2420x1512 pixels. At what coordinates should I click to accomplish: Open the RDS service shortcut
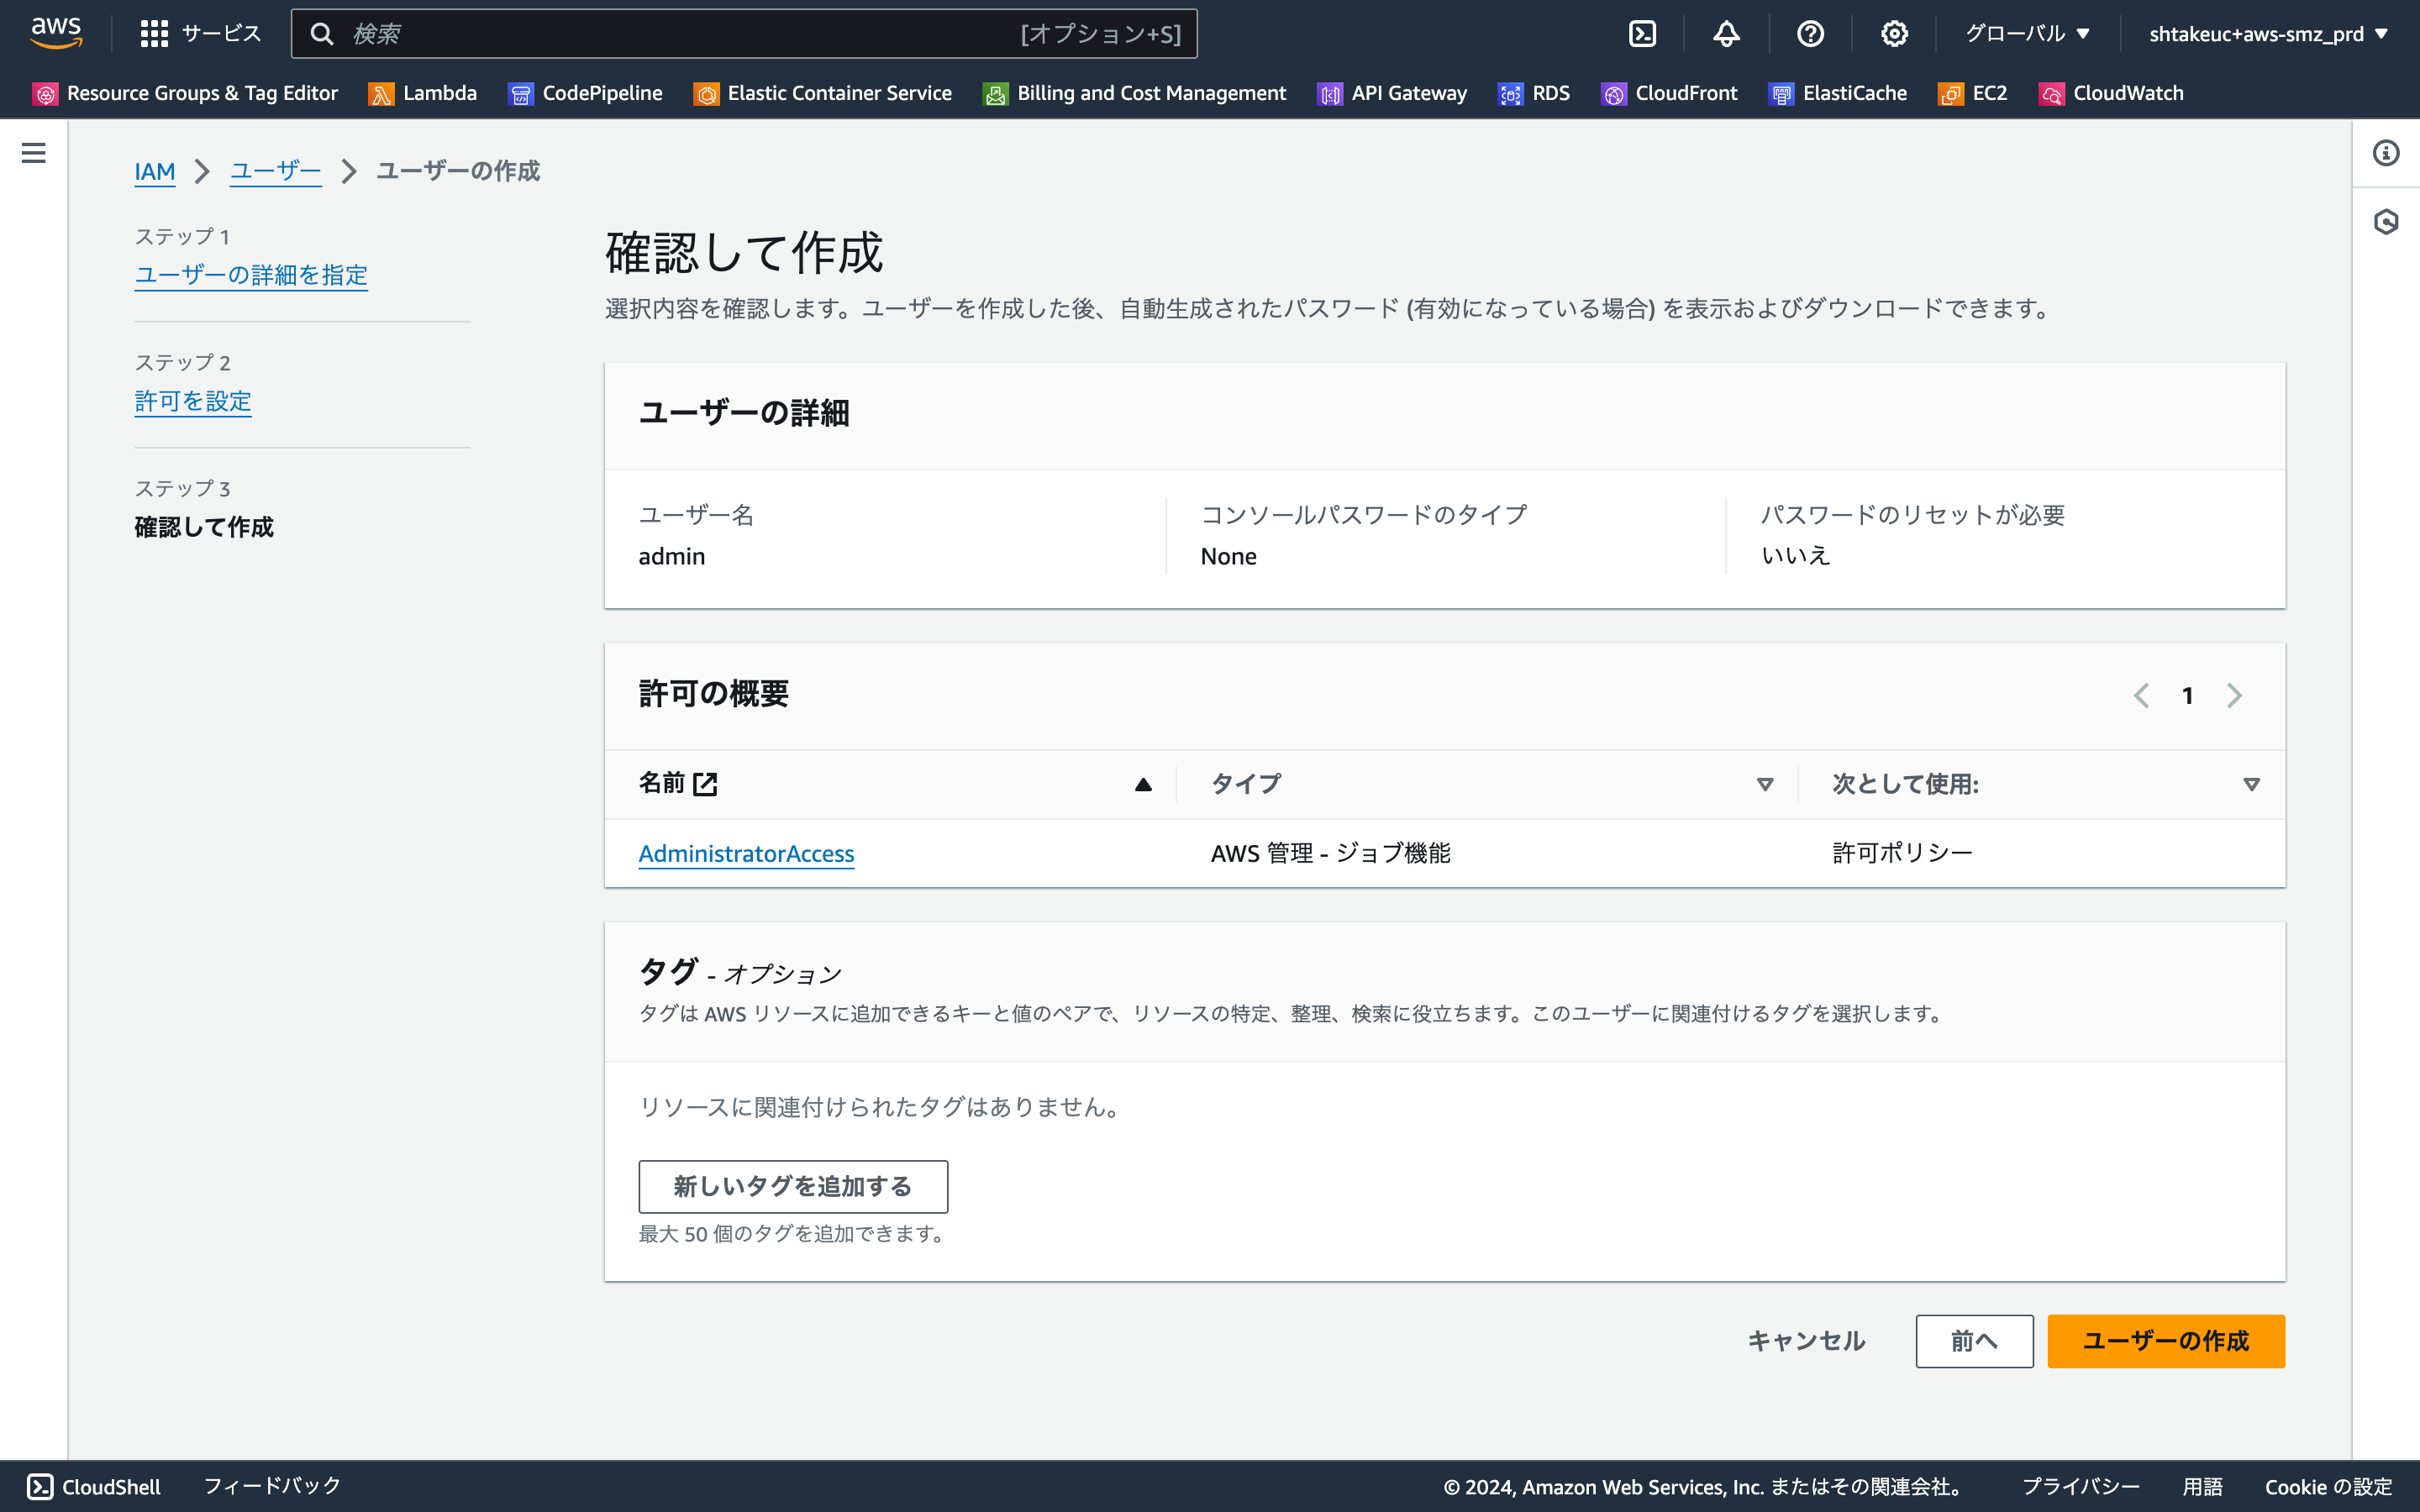click(1534, 93)
